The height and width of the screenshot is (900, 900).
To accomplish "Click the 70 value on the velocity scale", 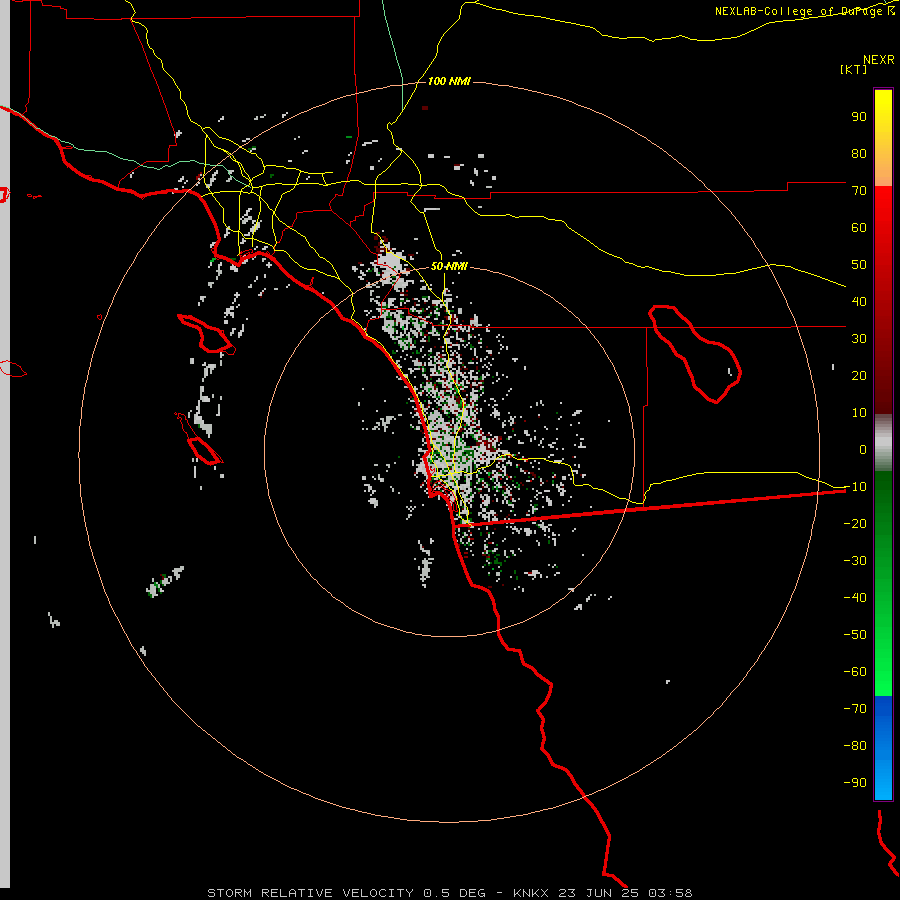I will 859,191.
